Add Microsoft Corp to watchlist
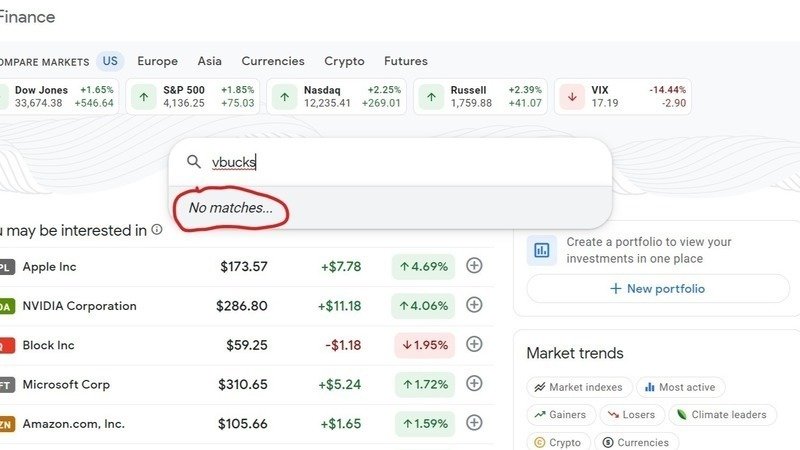Viewport: 800px width, 450px height. (x=475, y=383)
